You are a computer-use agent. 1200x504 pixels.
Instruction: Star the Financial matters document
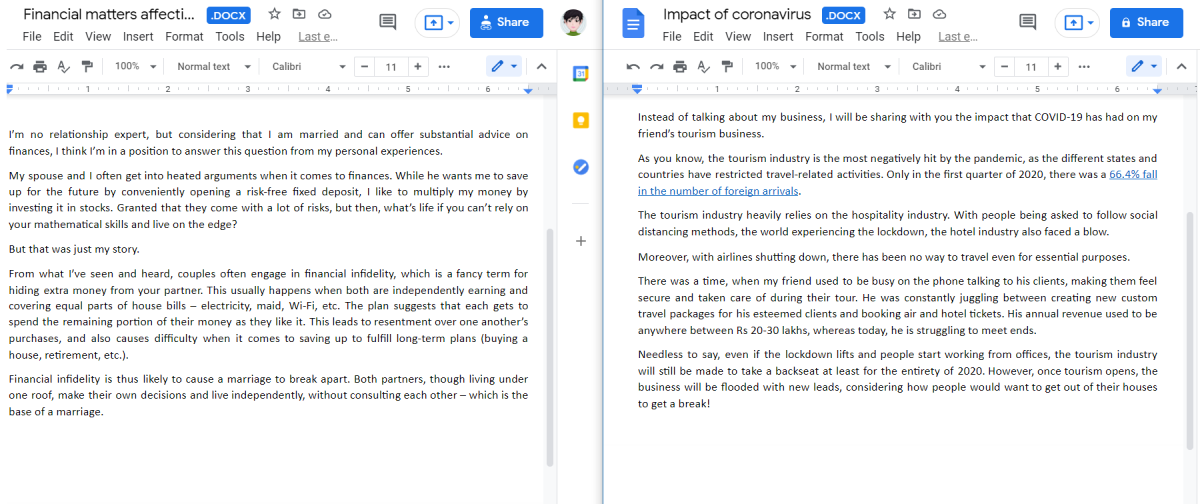274,15
